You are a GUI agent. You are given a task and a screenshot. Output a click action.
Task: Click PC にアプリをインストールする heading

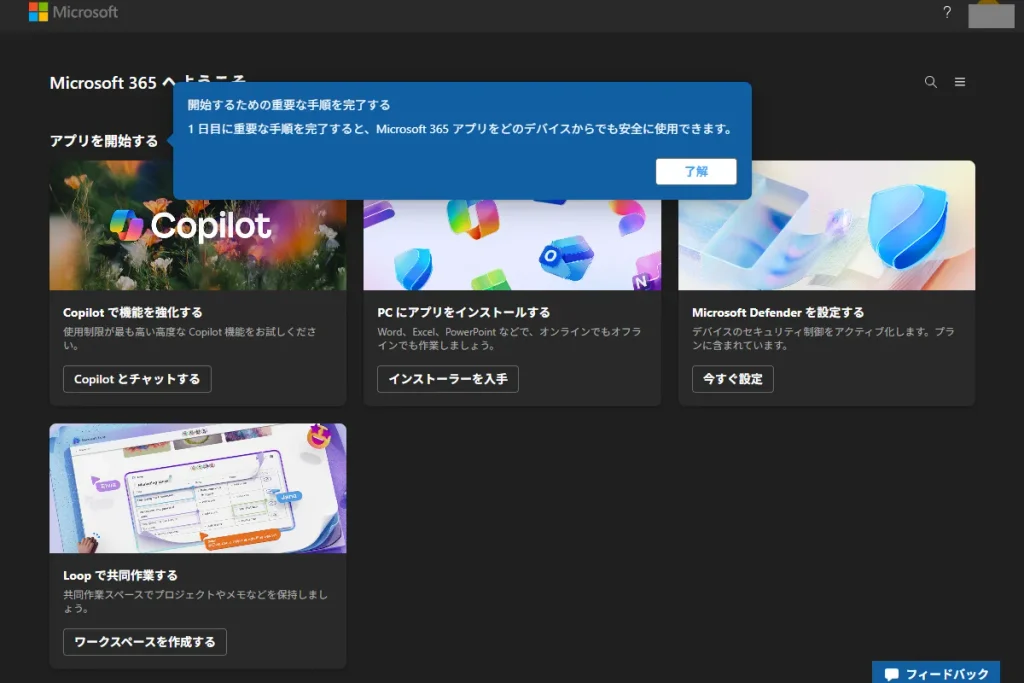pos(464,312)
